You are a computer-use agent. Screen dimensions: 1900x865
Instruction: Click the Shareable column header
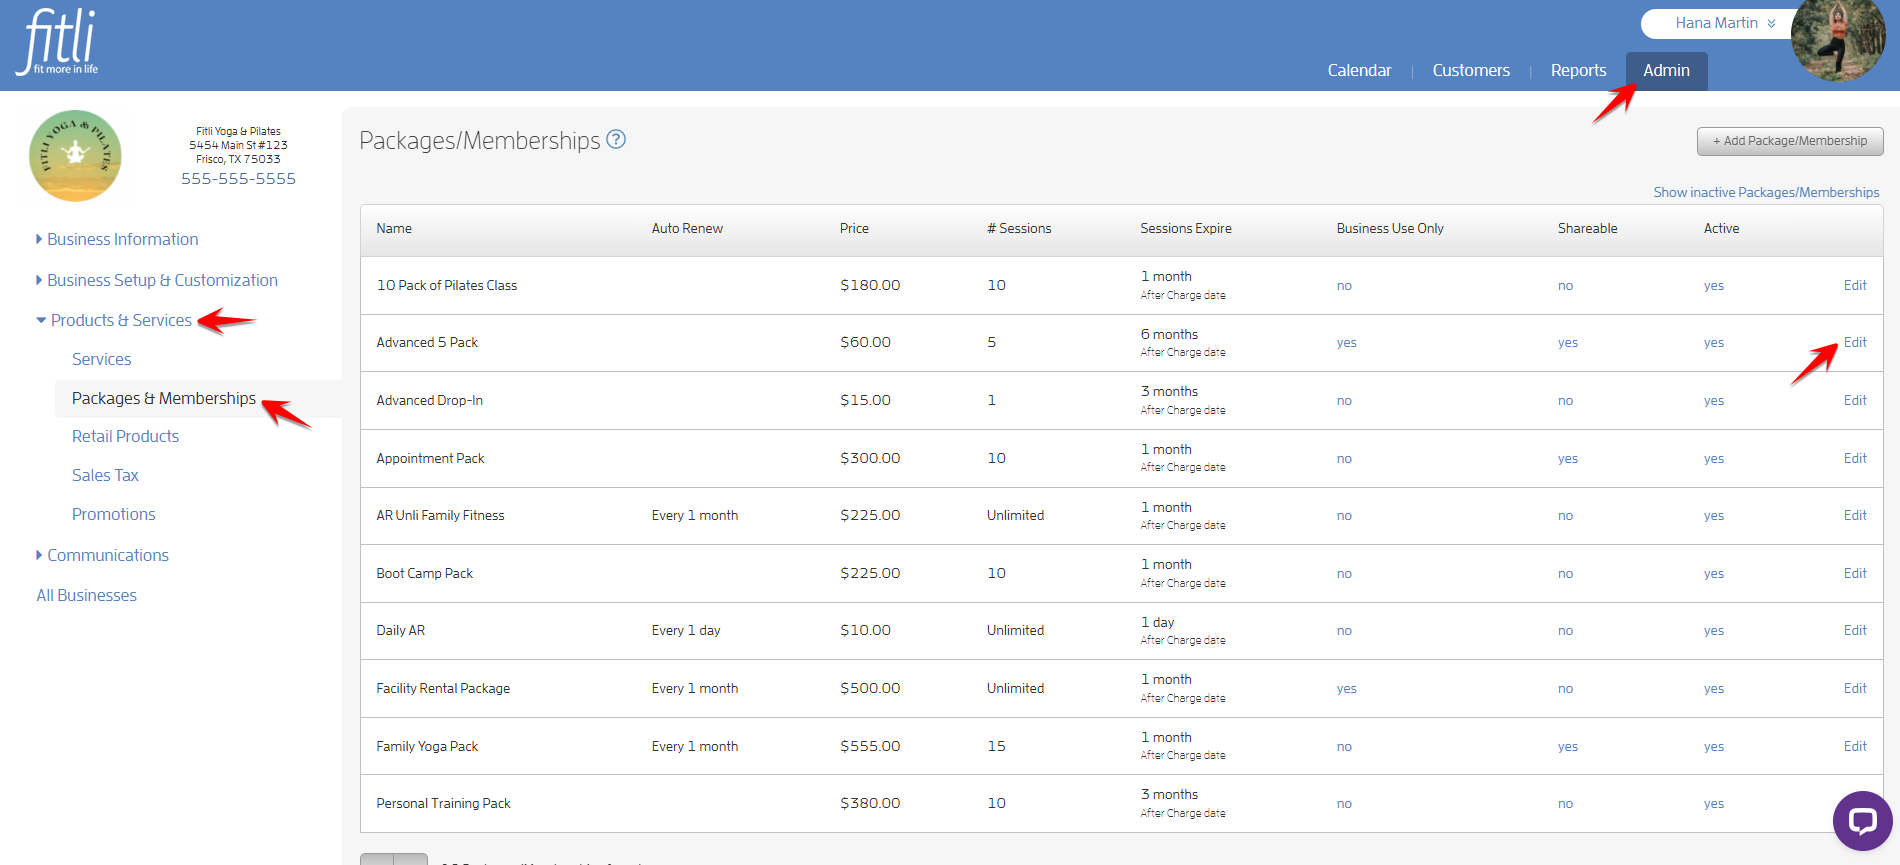pos(1587,228)
